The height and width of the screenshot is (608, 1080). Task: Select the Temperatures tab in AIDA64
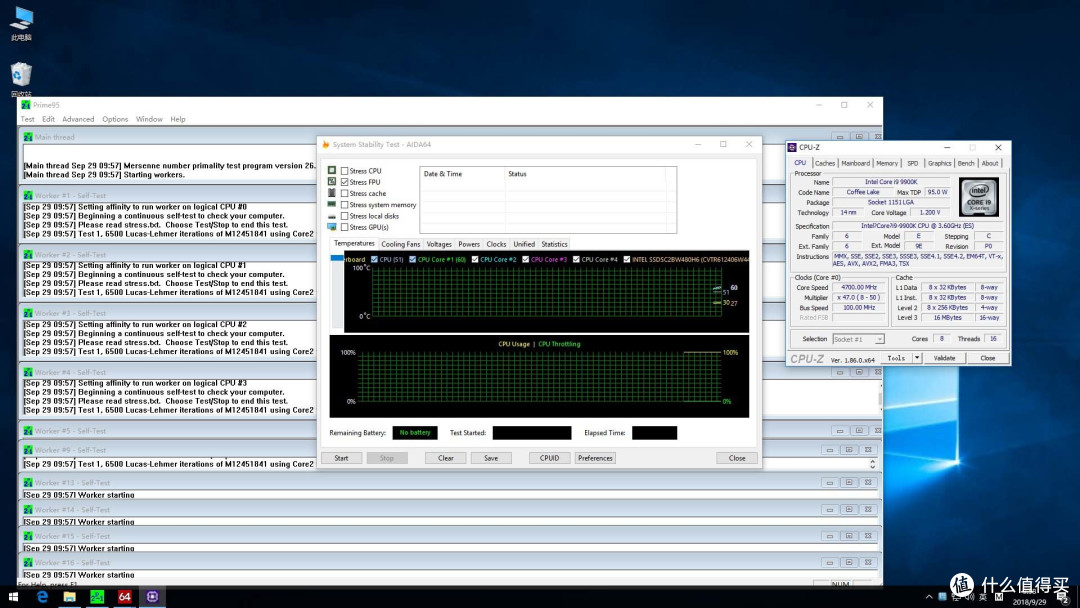click(x=354, y=244)
